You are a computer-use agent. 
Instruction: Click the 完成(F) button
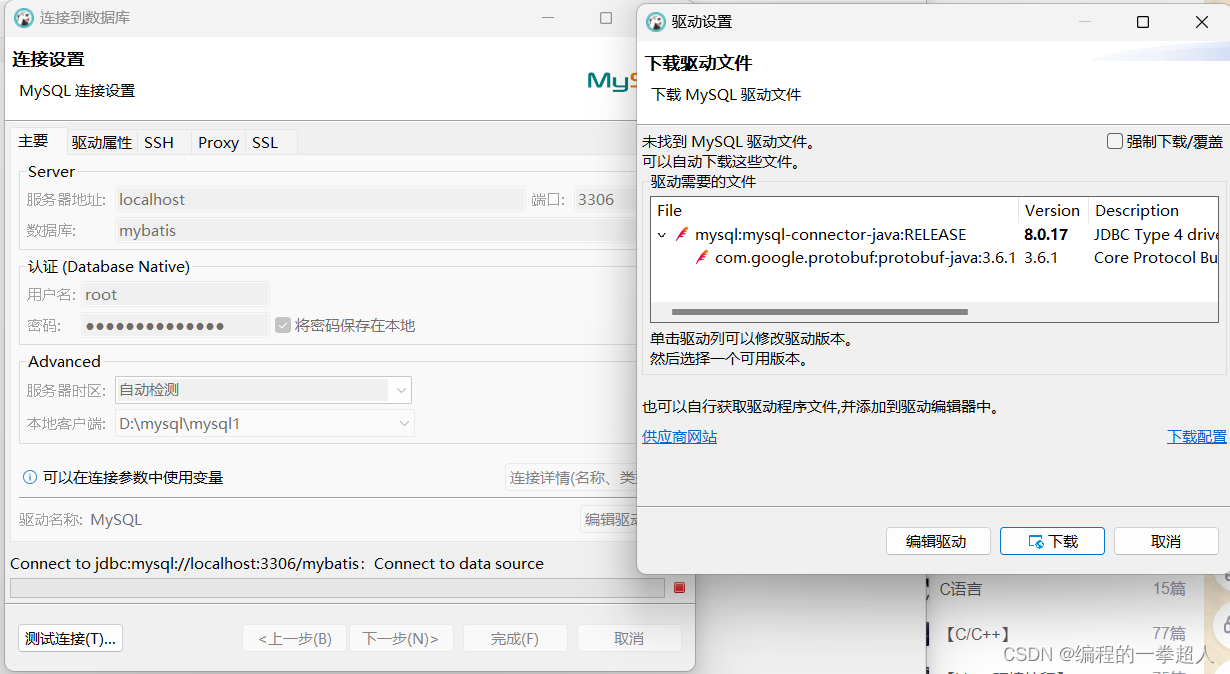click(515, 638)
